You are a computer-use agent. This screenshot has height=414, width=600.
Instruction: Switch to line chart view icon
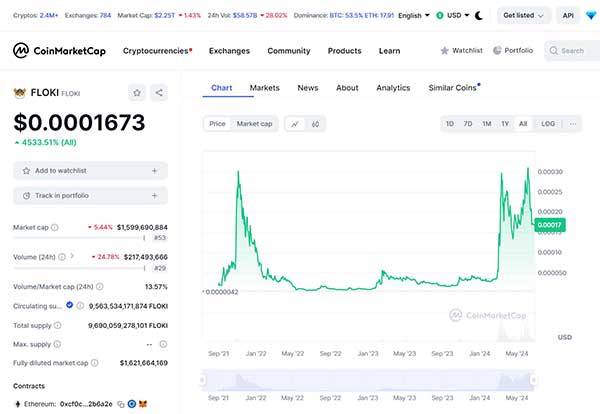point(295,124)
